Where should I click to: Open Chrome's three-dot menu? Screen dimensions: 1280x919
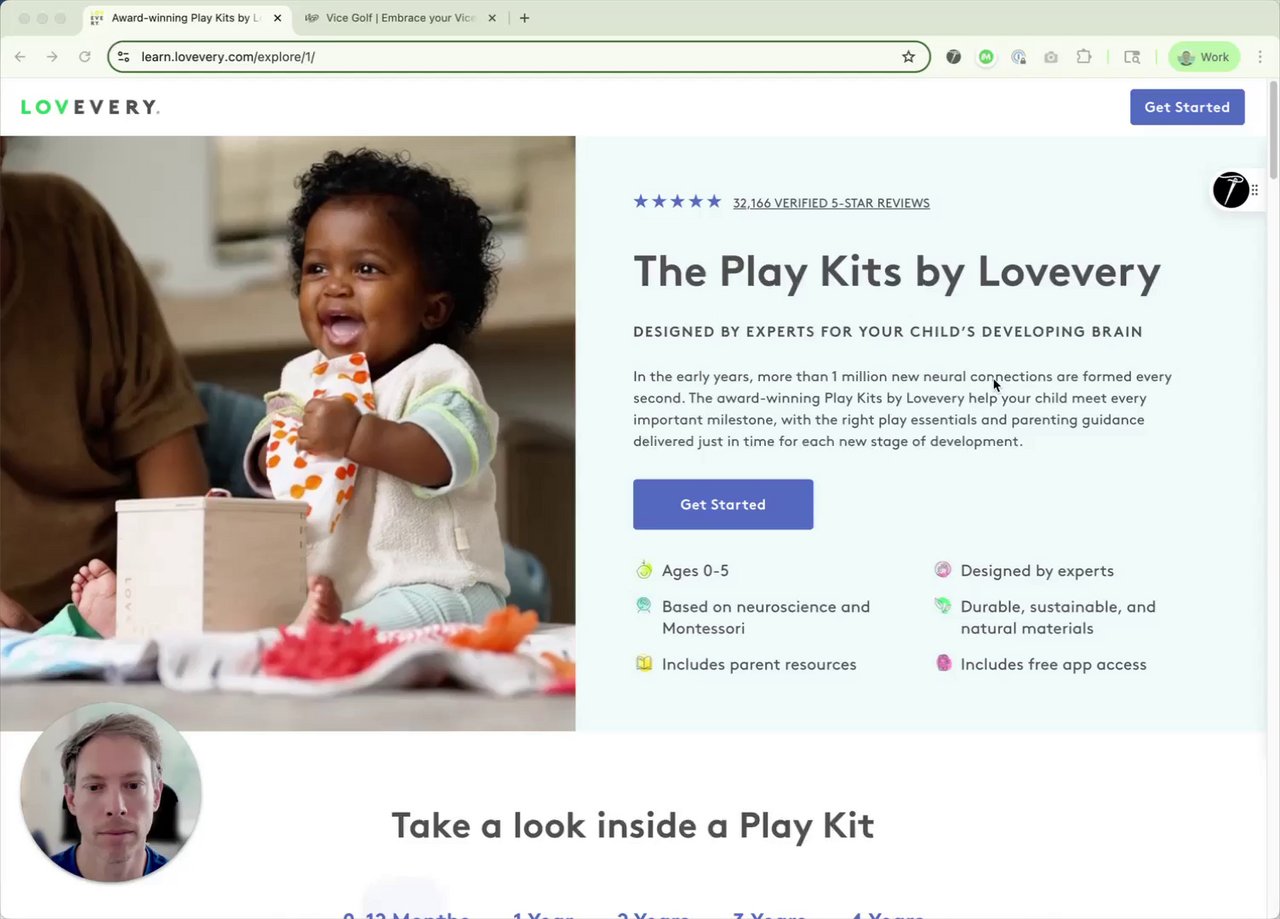coord(1260,57)
